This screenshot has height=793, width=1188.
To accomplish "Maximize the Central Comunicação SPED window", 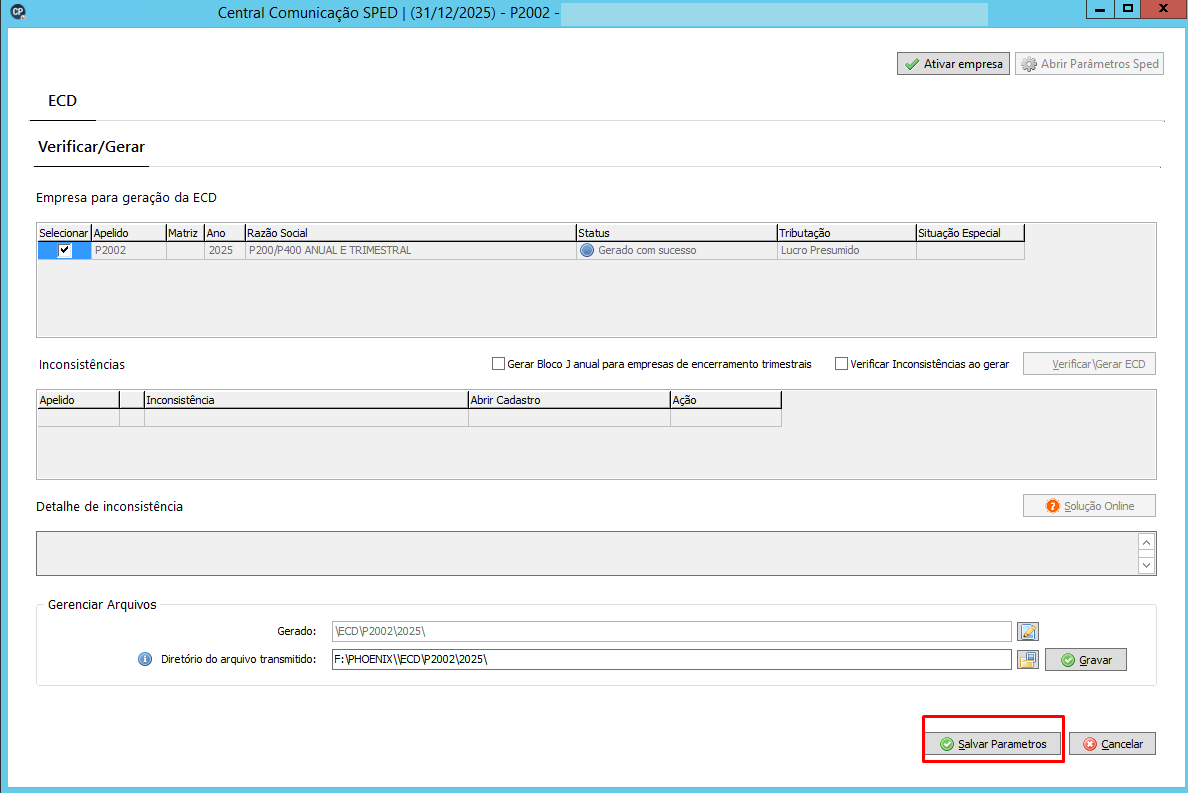I will pyautogui.click(x=1128, y=9).
